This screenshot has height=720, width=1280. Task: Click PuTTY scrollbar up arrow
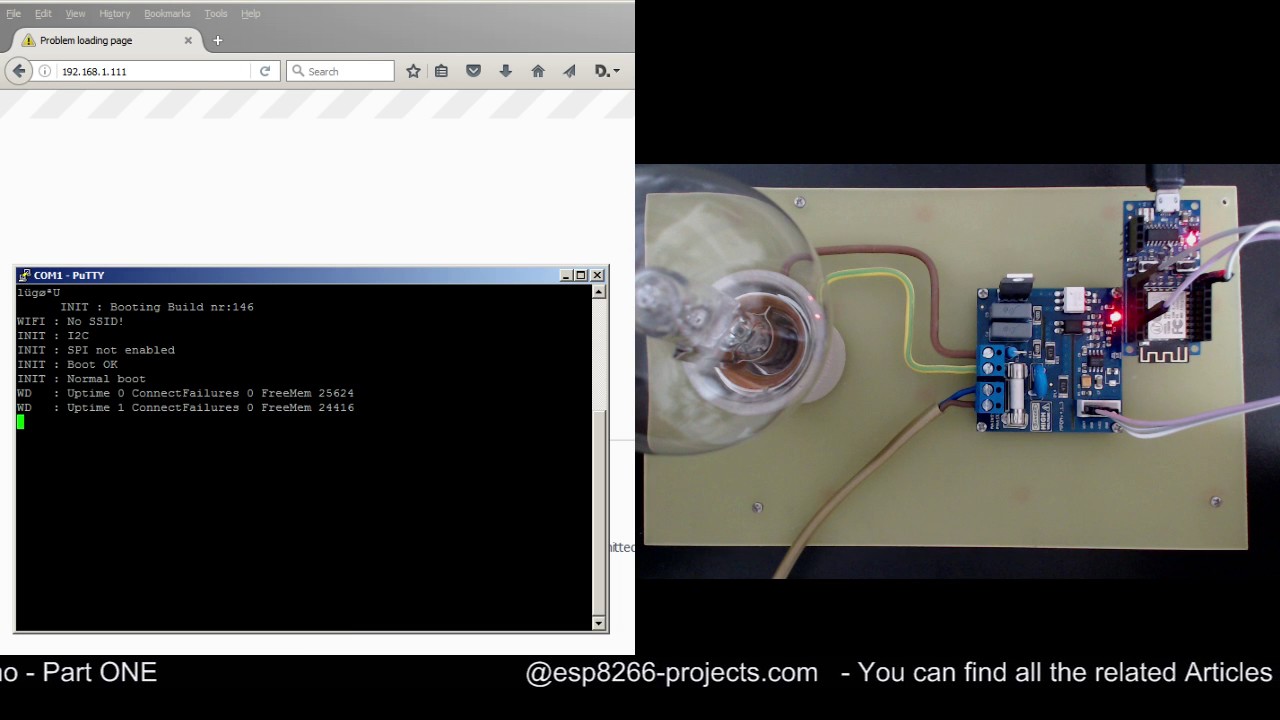point(599,292)
